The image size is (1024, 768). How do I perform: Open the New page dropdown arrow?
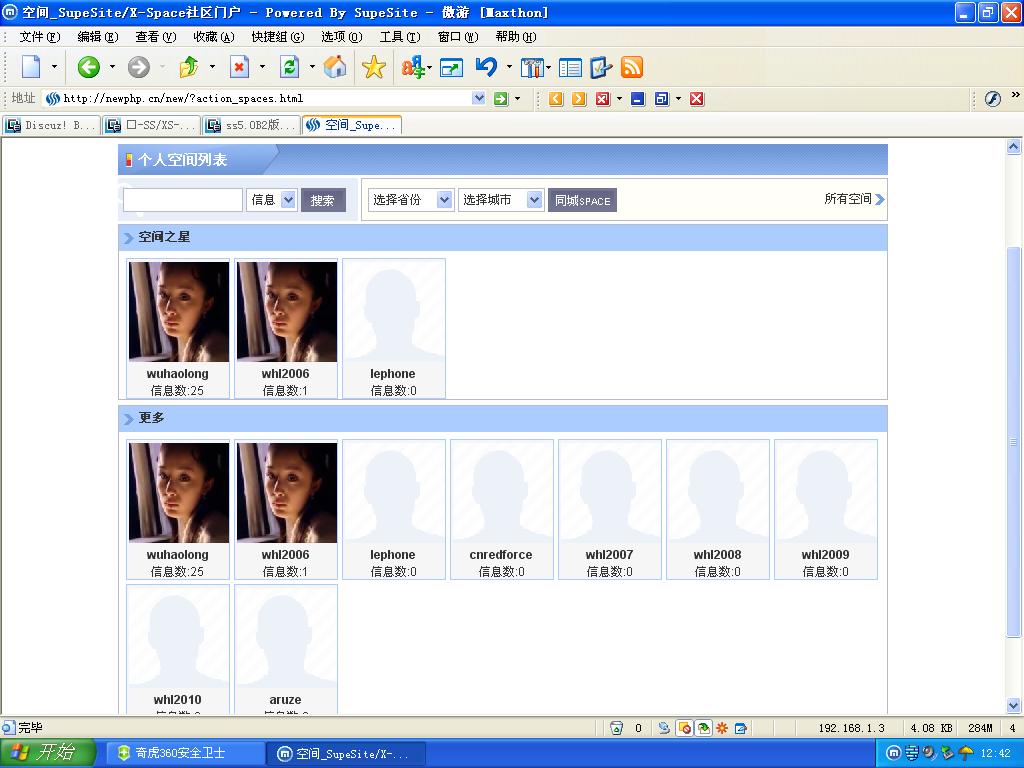click(54, 67)
